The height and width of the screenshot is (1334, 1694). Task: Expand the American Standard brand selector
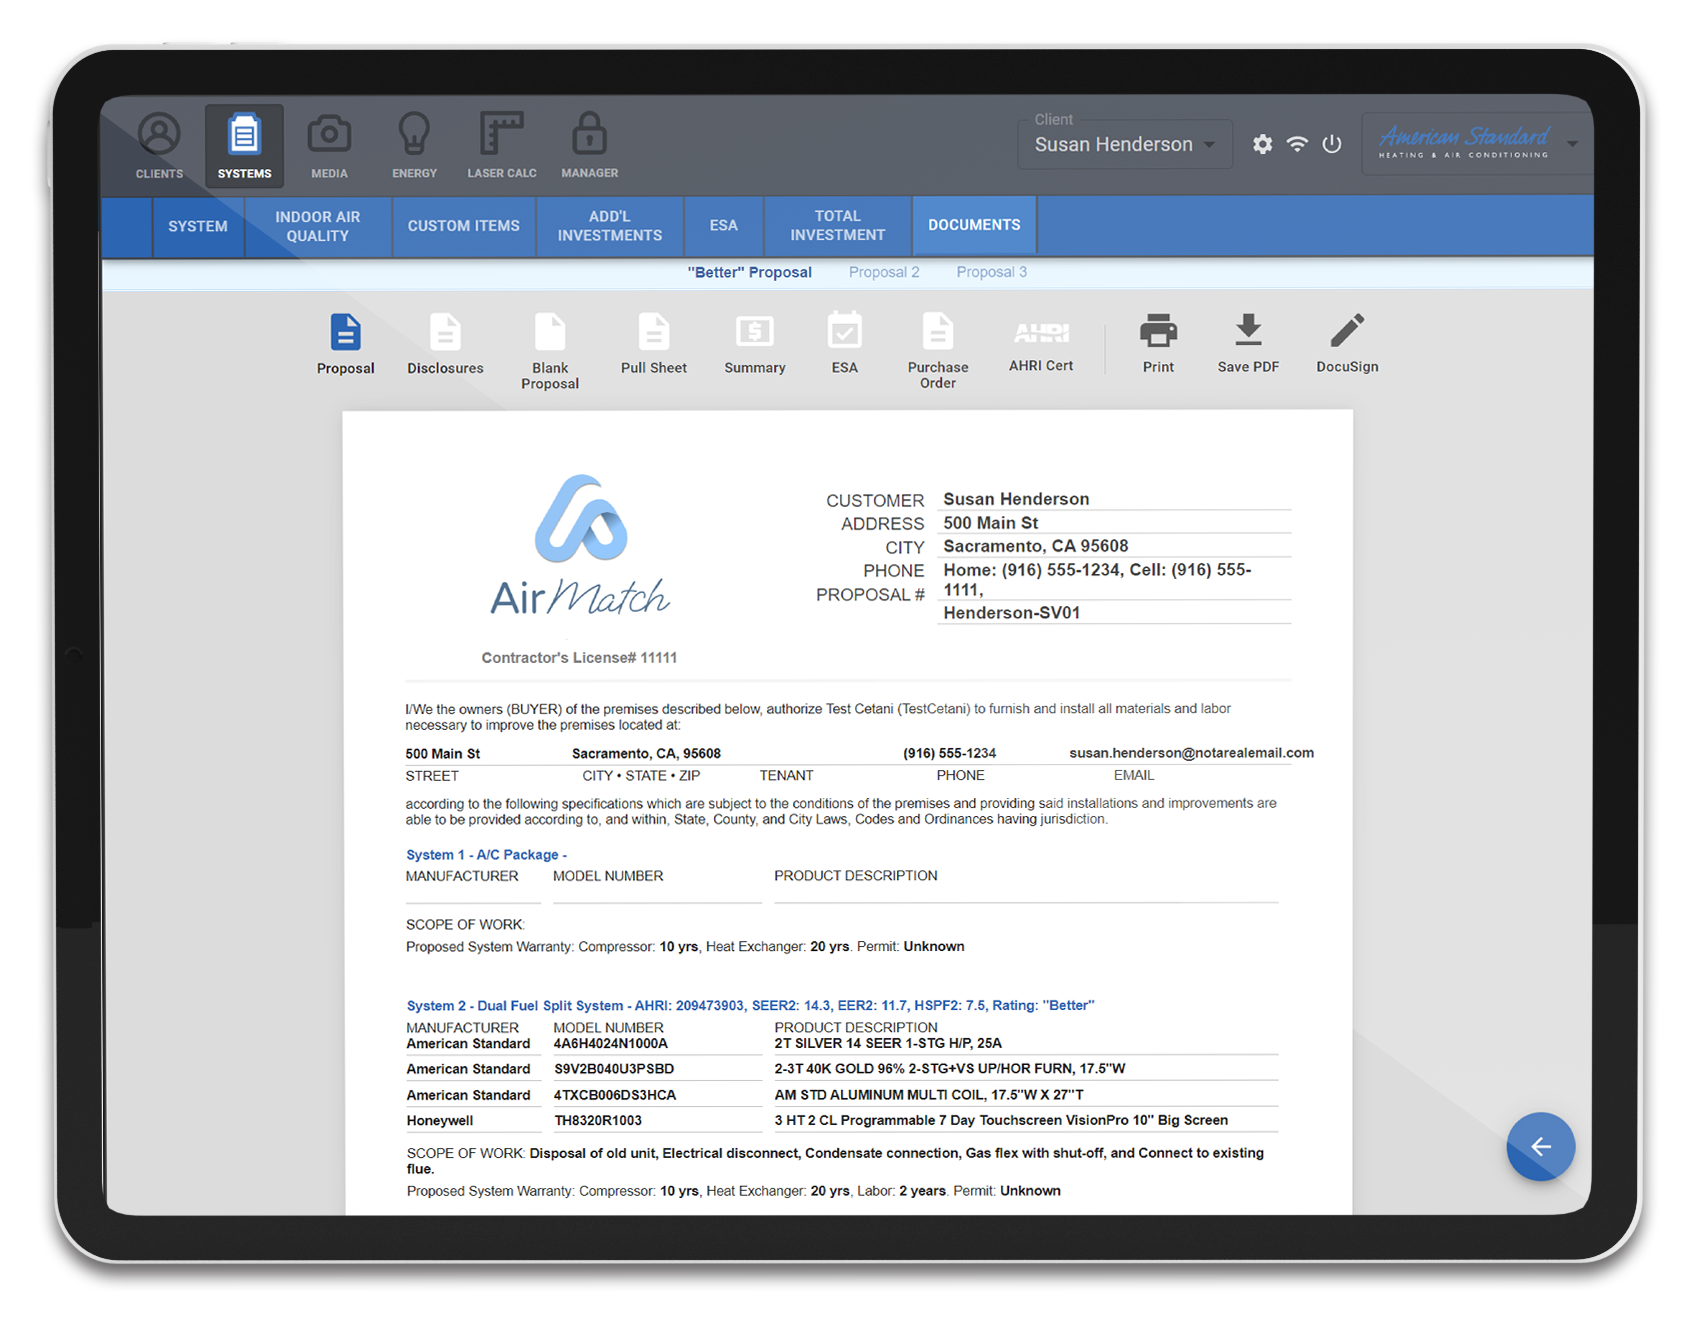1571,141
